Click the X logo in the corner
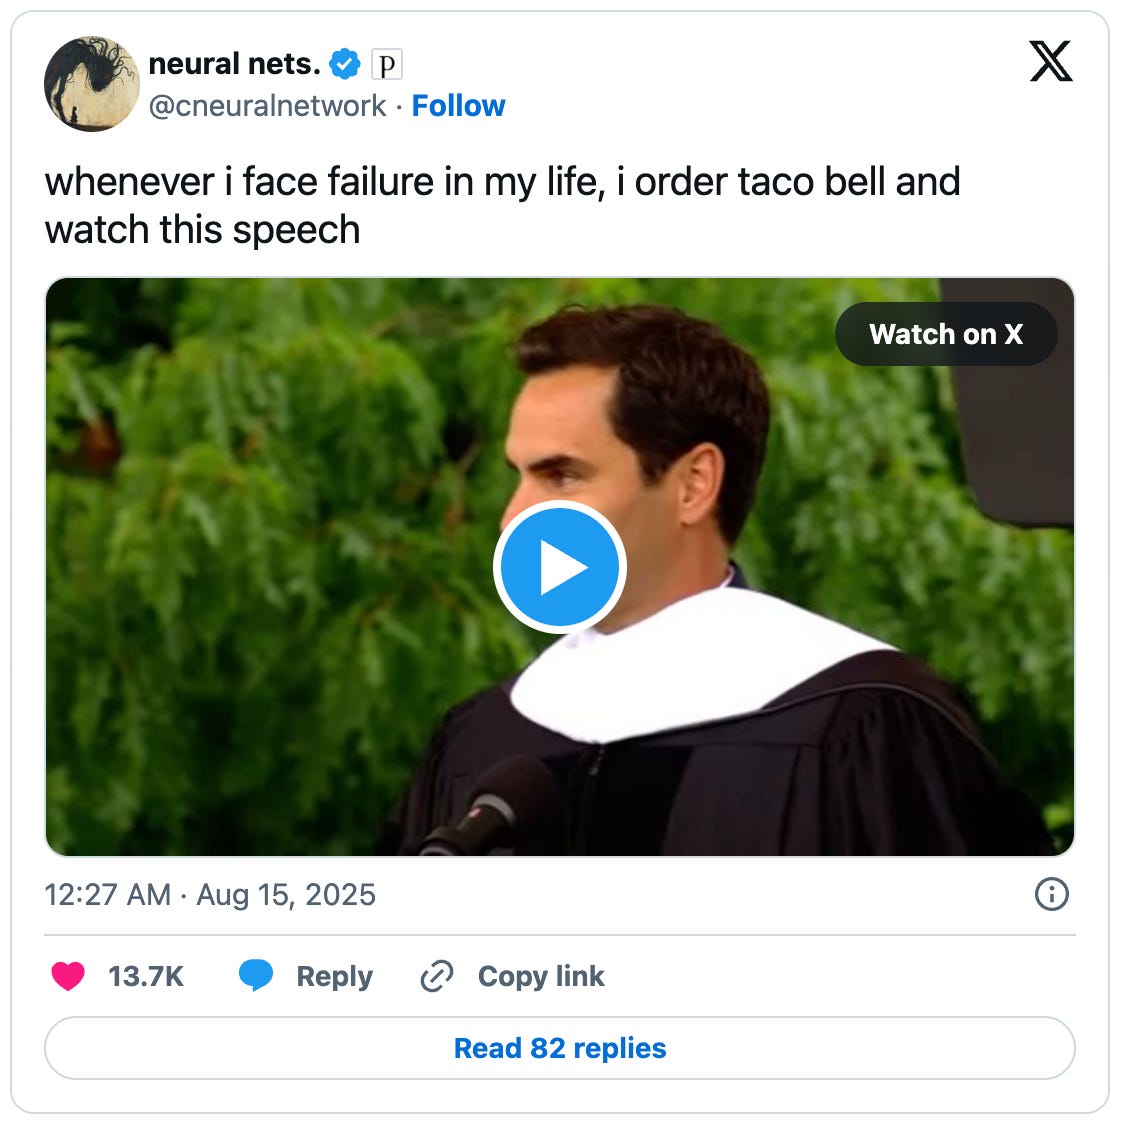This screenshot has width=1122, height=1128. (1051, 61)
